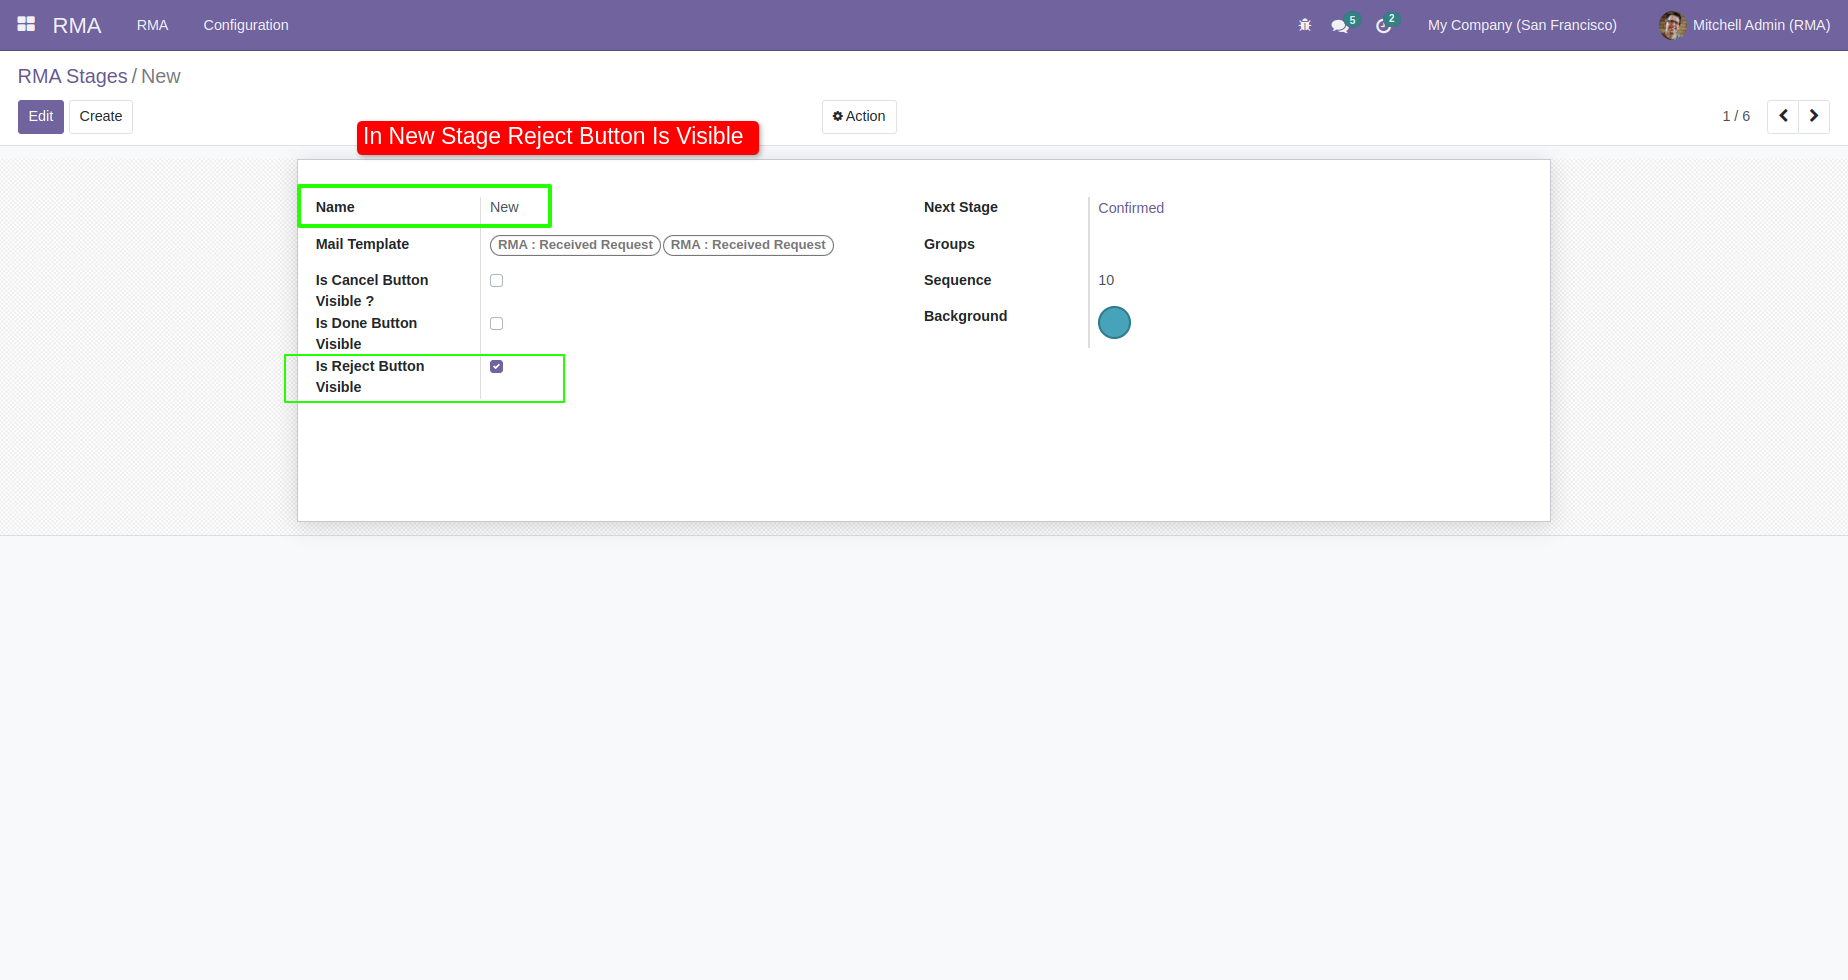Click the Background label

pyautogui.click(x=965, y=316)
